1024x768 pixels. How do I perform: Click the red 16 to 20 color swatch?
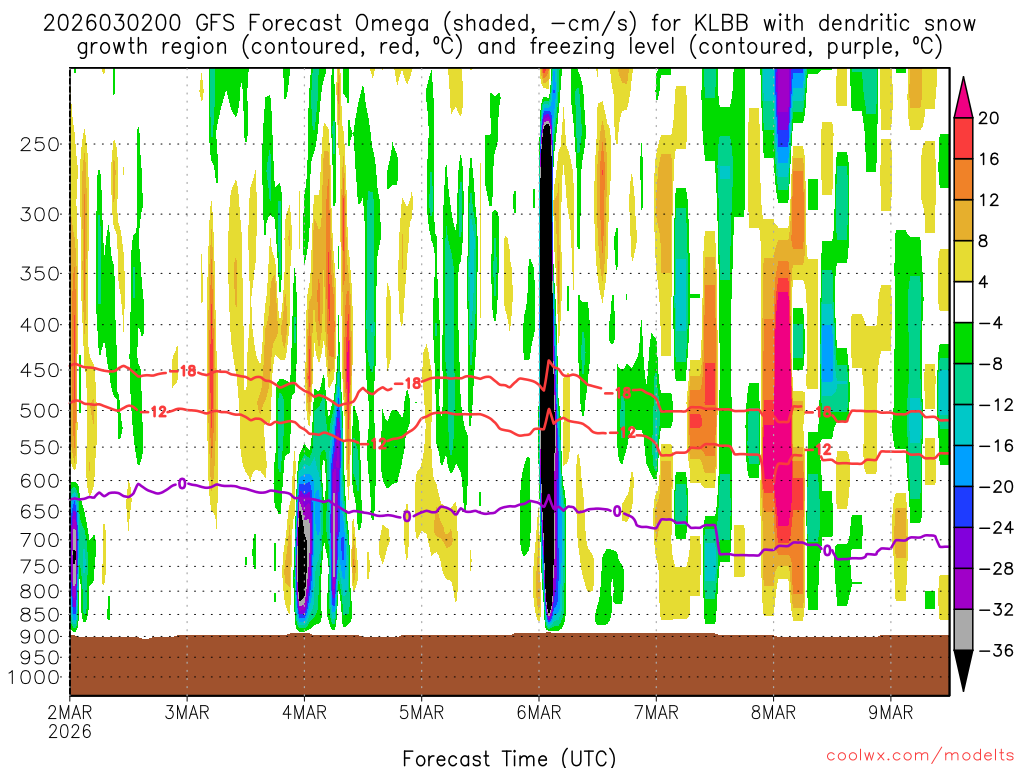(963, 138)
